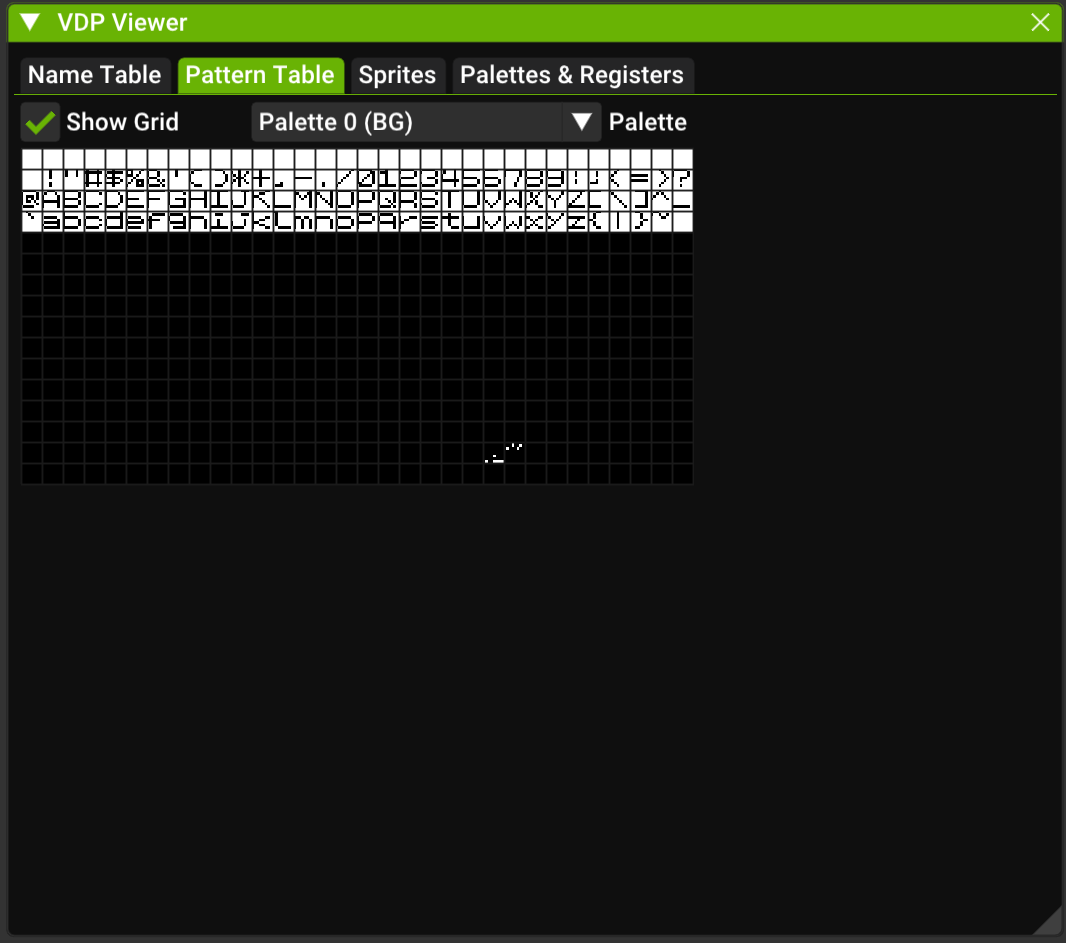Image resolution: width=1066 pixels, height=943 pixels.
Task: Click the pattern tile for lowercase f
Action: pyautogui.click(x=158, y=222)
